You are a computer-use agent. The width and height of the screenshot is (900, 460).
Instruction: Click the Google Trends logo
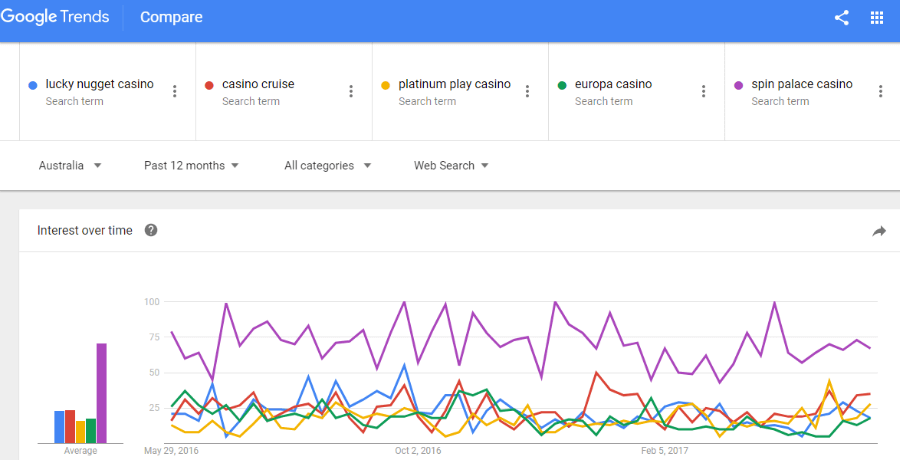coord(55,17)
